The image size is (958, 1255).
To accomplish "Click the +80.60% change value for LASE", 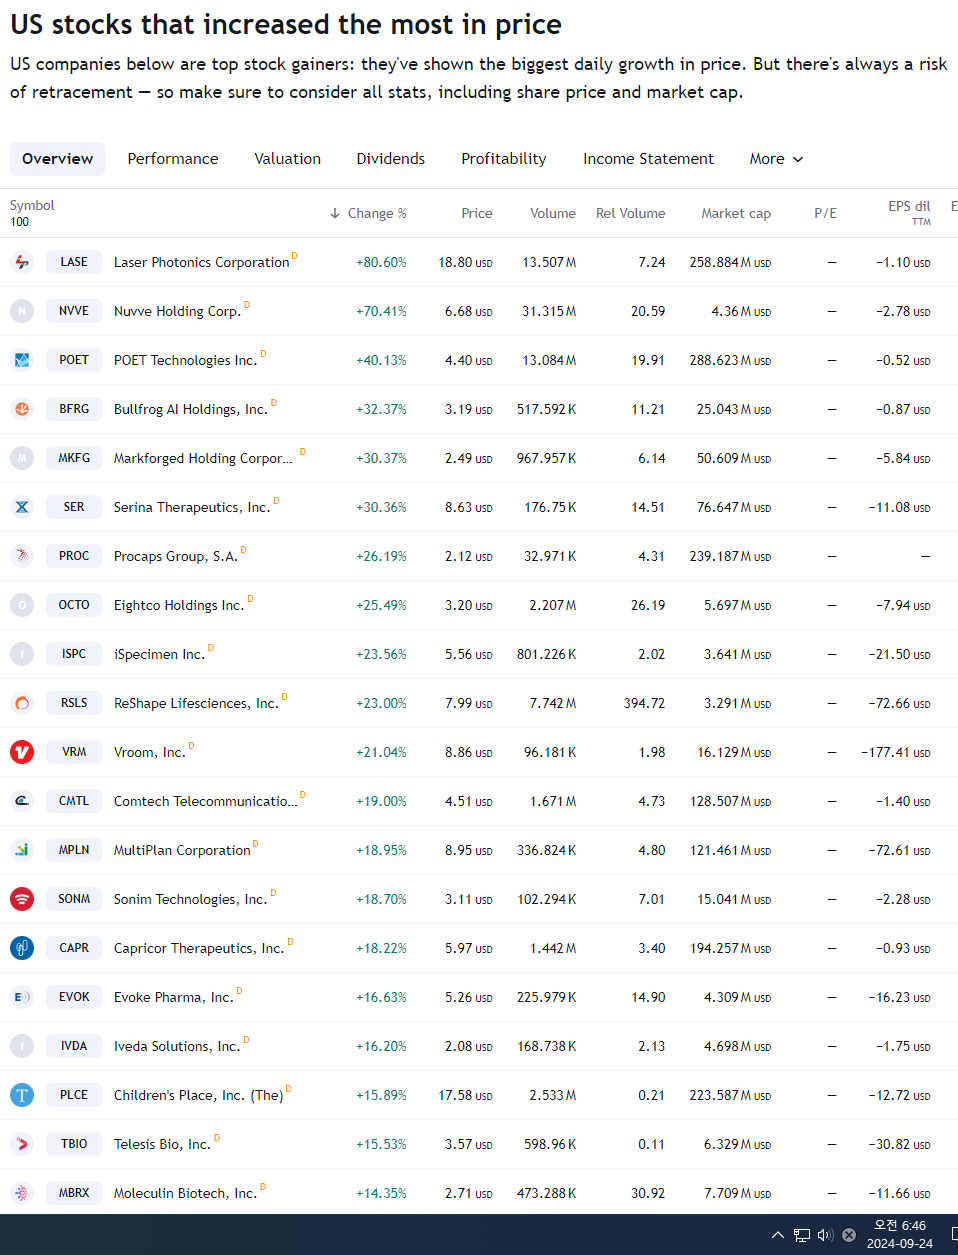I will pyautogui.click(x=381, y=262).
